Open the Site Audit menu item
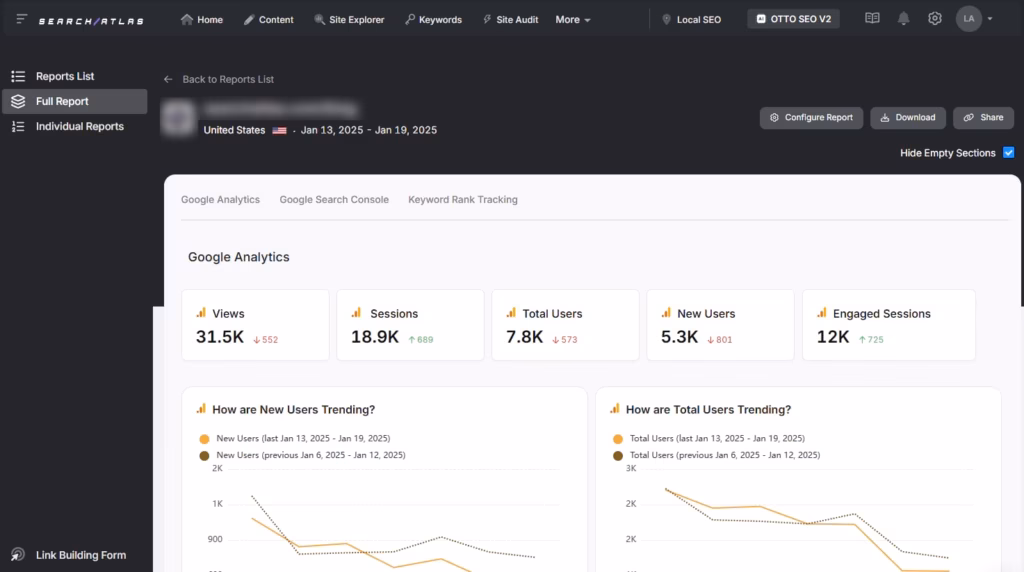1024x572 pixels. pos(510,20)
